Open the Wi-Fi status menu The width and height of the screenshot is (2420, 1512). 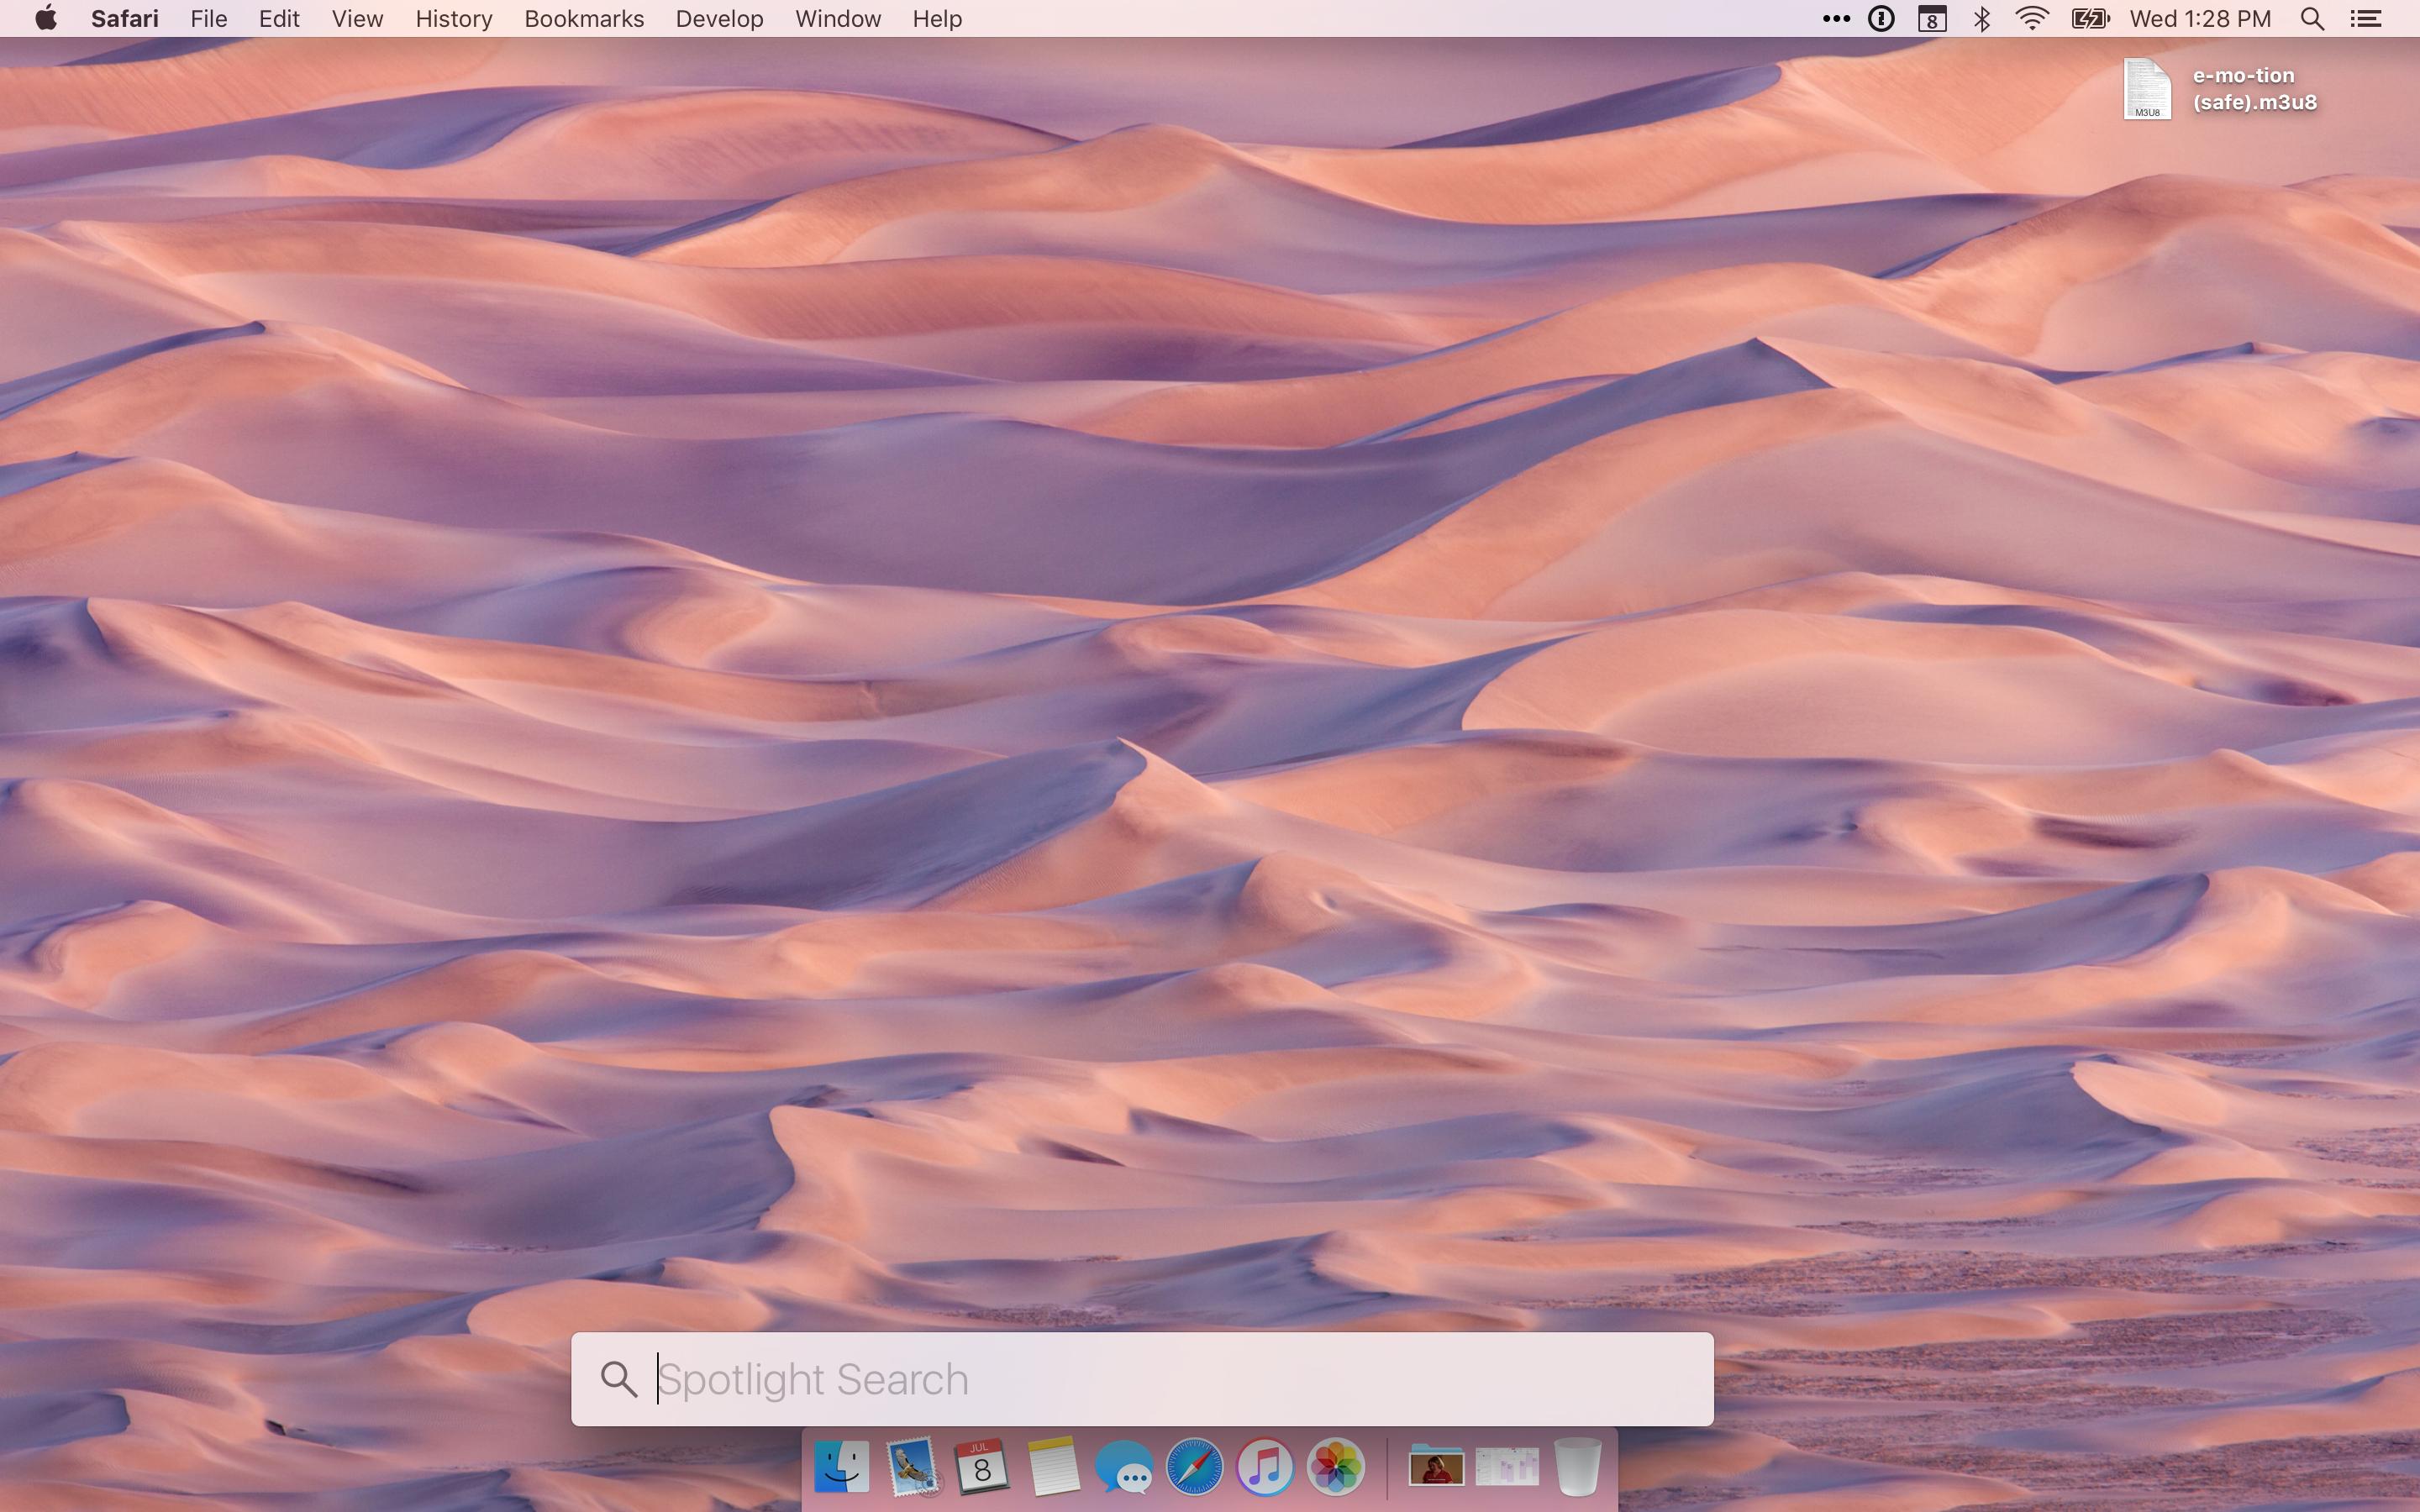2032,19
